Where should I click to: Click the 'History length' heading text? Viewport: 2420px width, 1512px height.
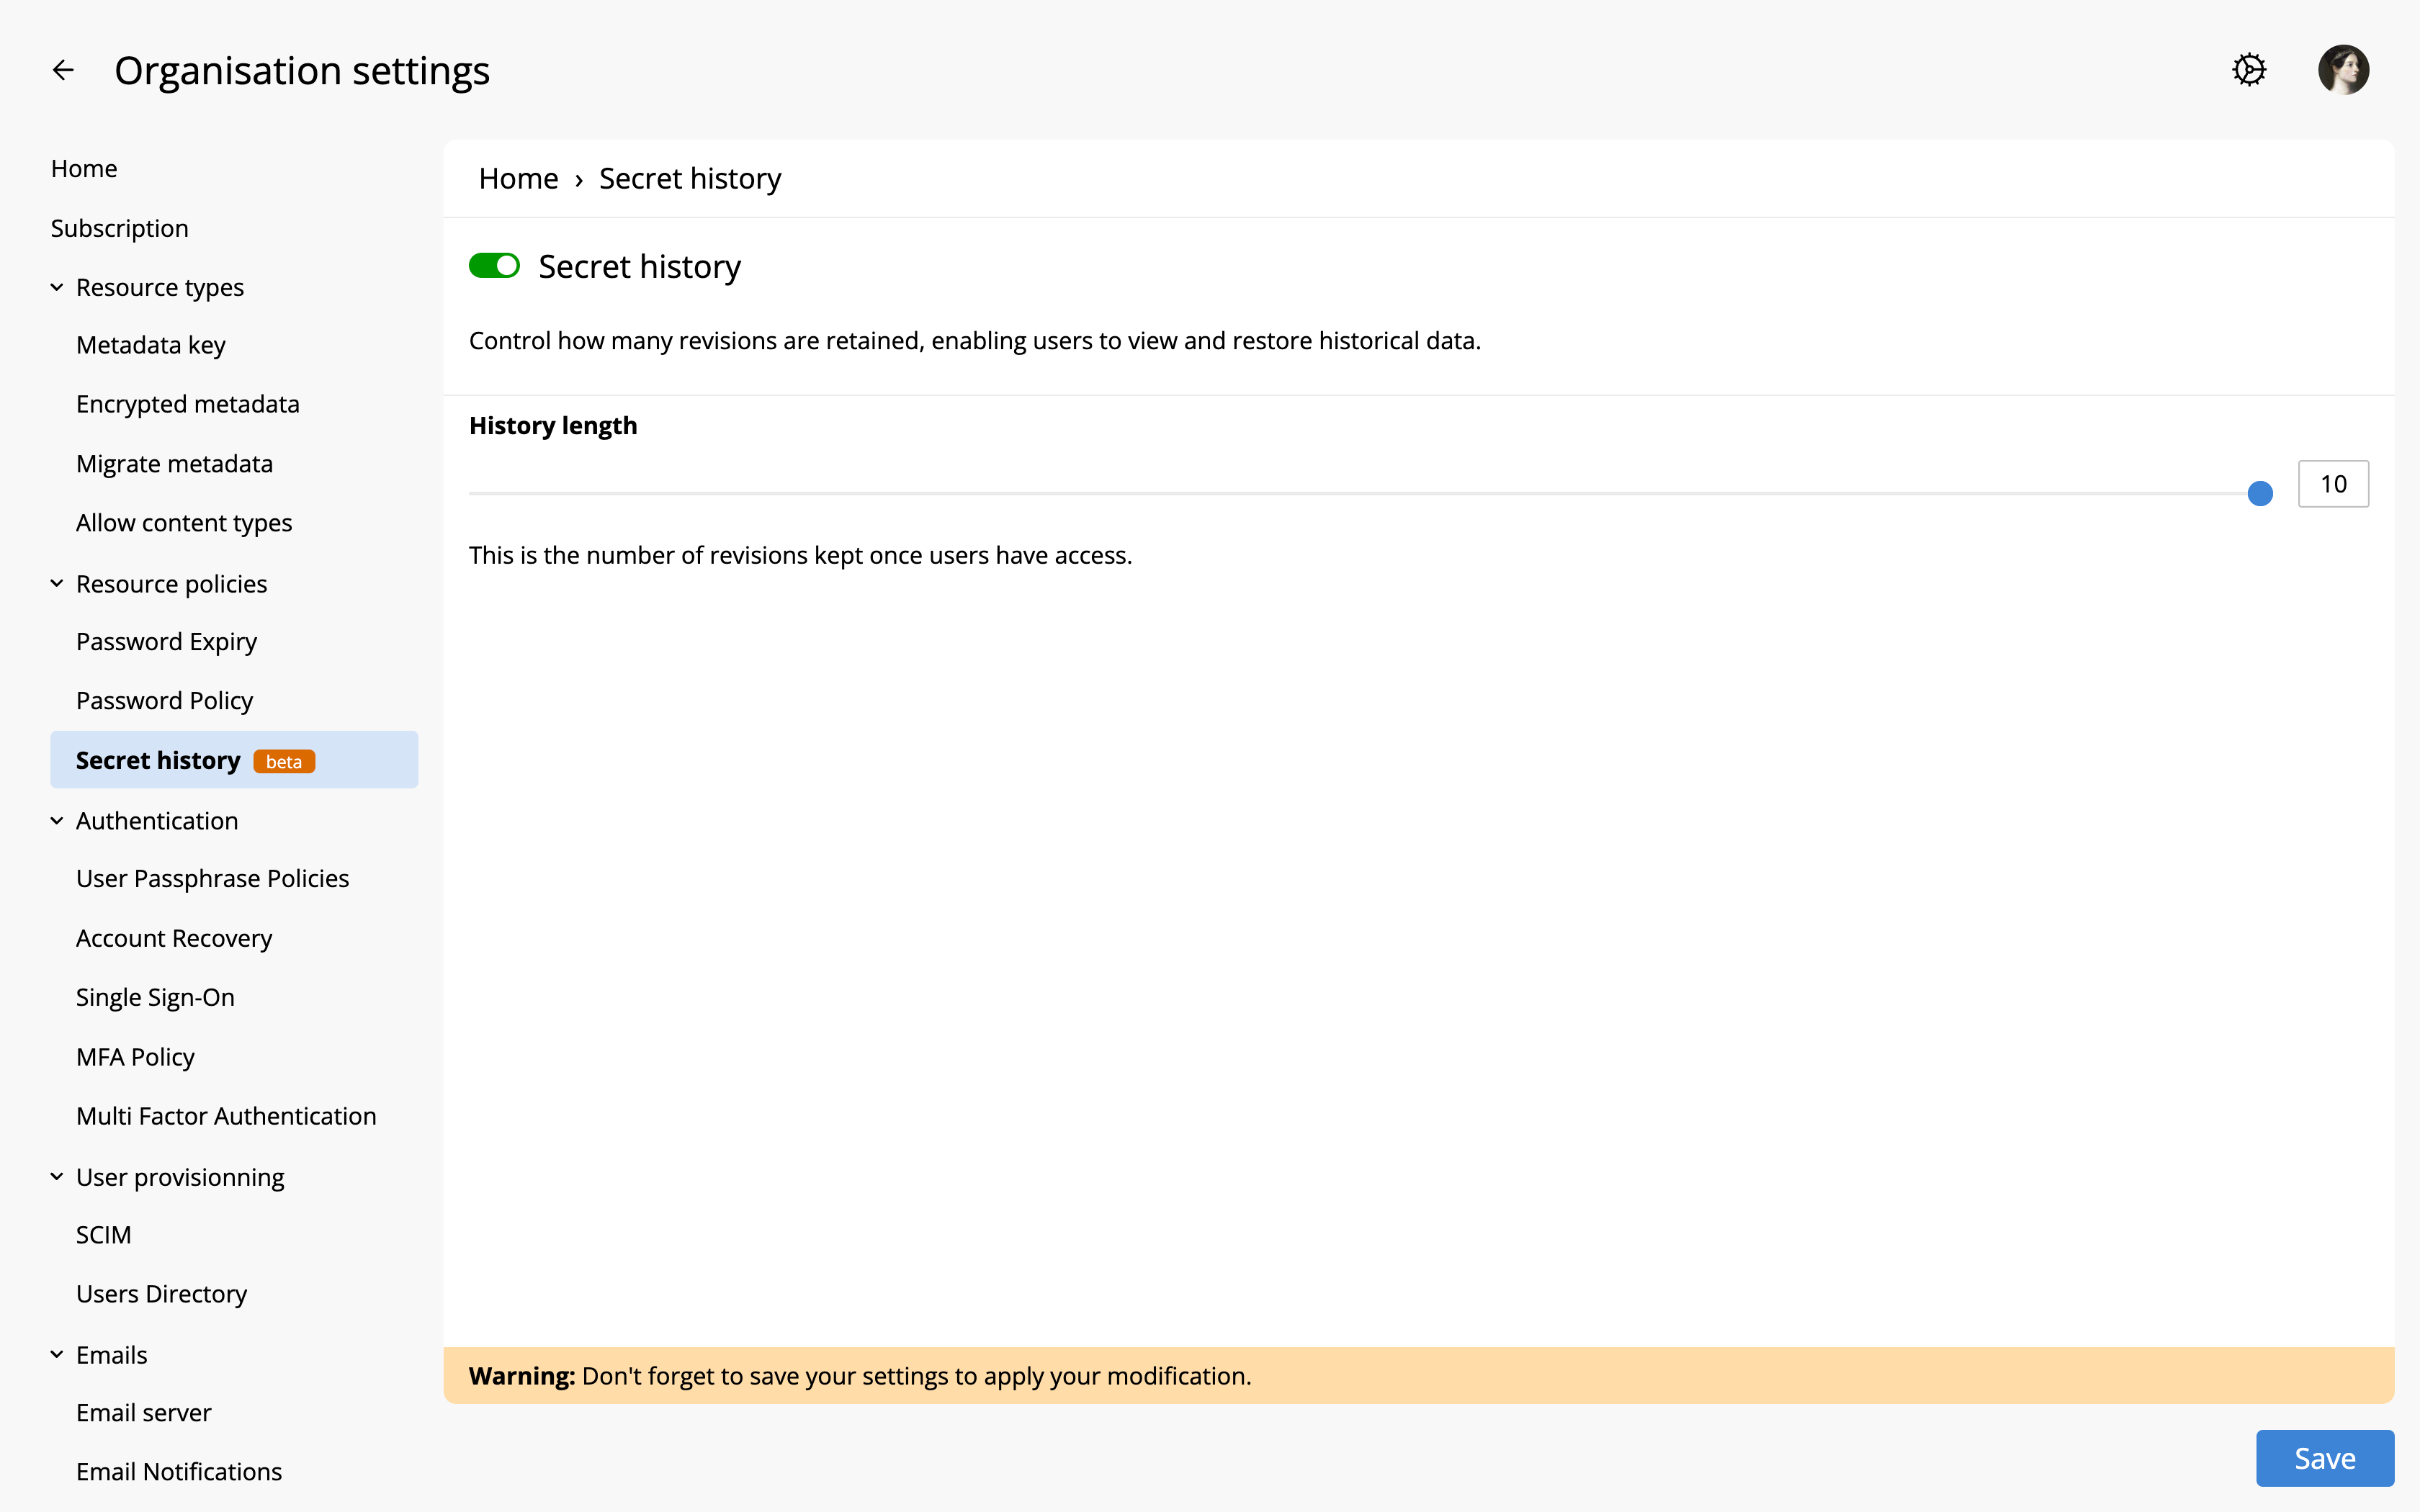tap(553, 425)
